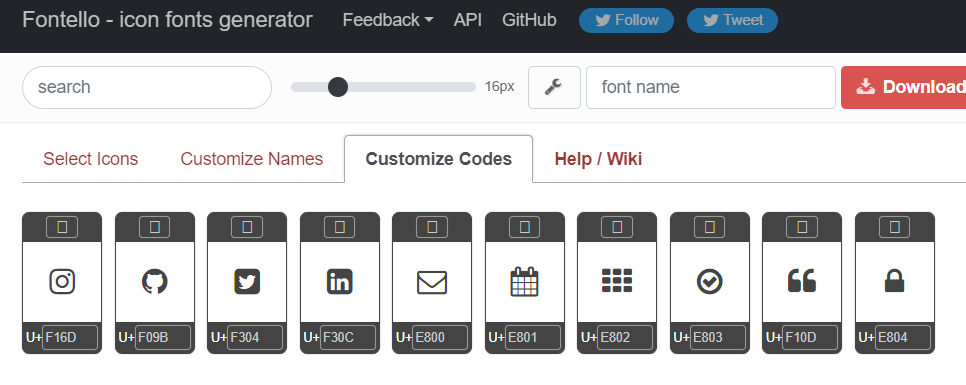The width and height of the screenshot is (966, 385).
Task: Click the quote marks icon glyph
Action: tap(802, 281)
